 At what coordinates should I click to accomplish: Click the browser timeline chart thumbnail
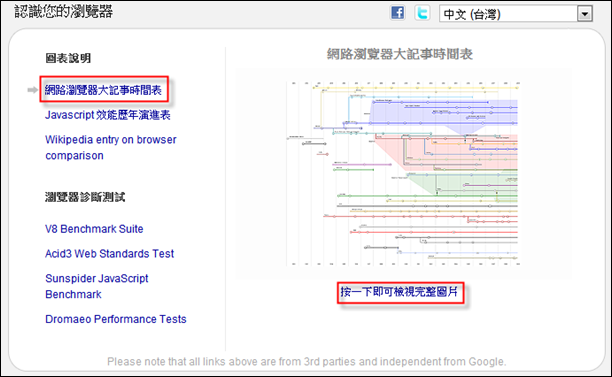[x=403, y=174]
